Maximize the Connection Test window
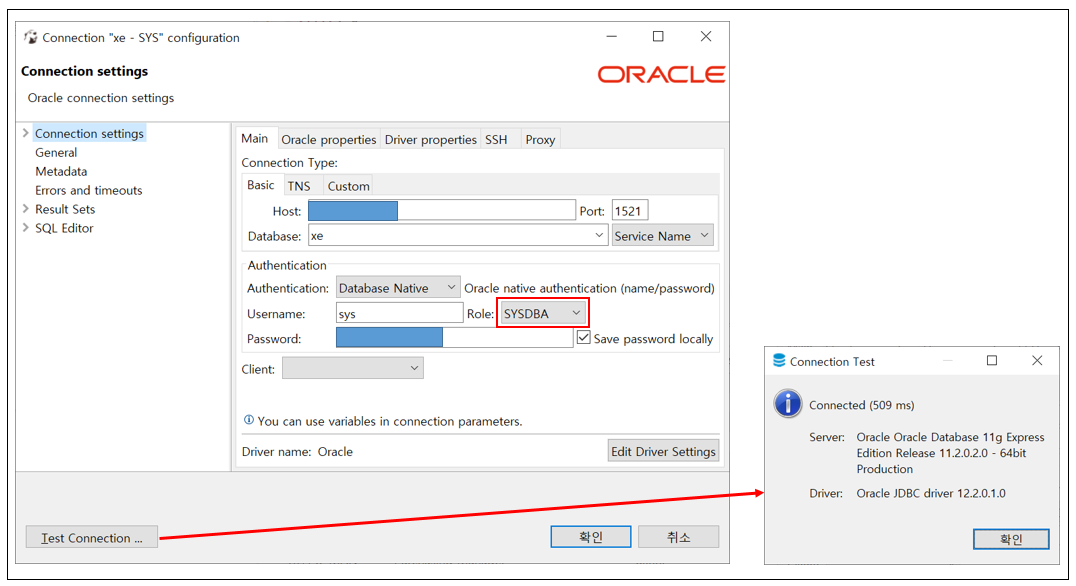1076x586 pixels. [x=992, y=360]
